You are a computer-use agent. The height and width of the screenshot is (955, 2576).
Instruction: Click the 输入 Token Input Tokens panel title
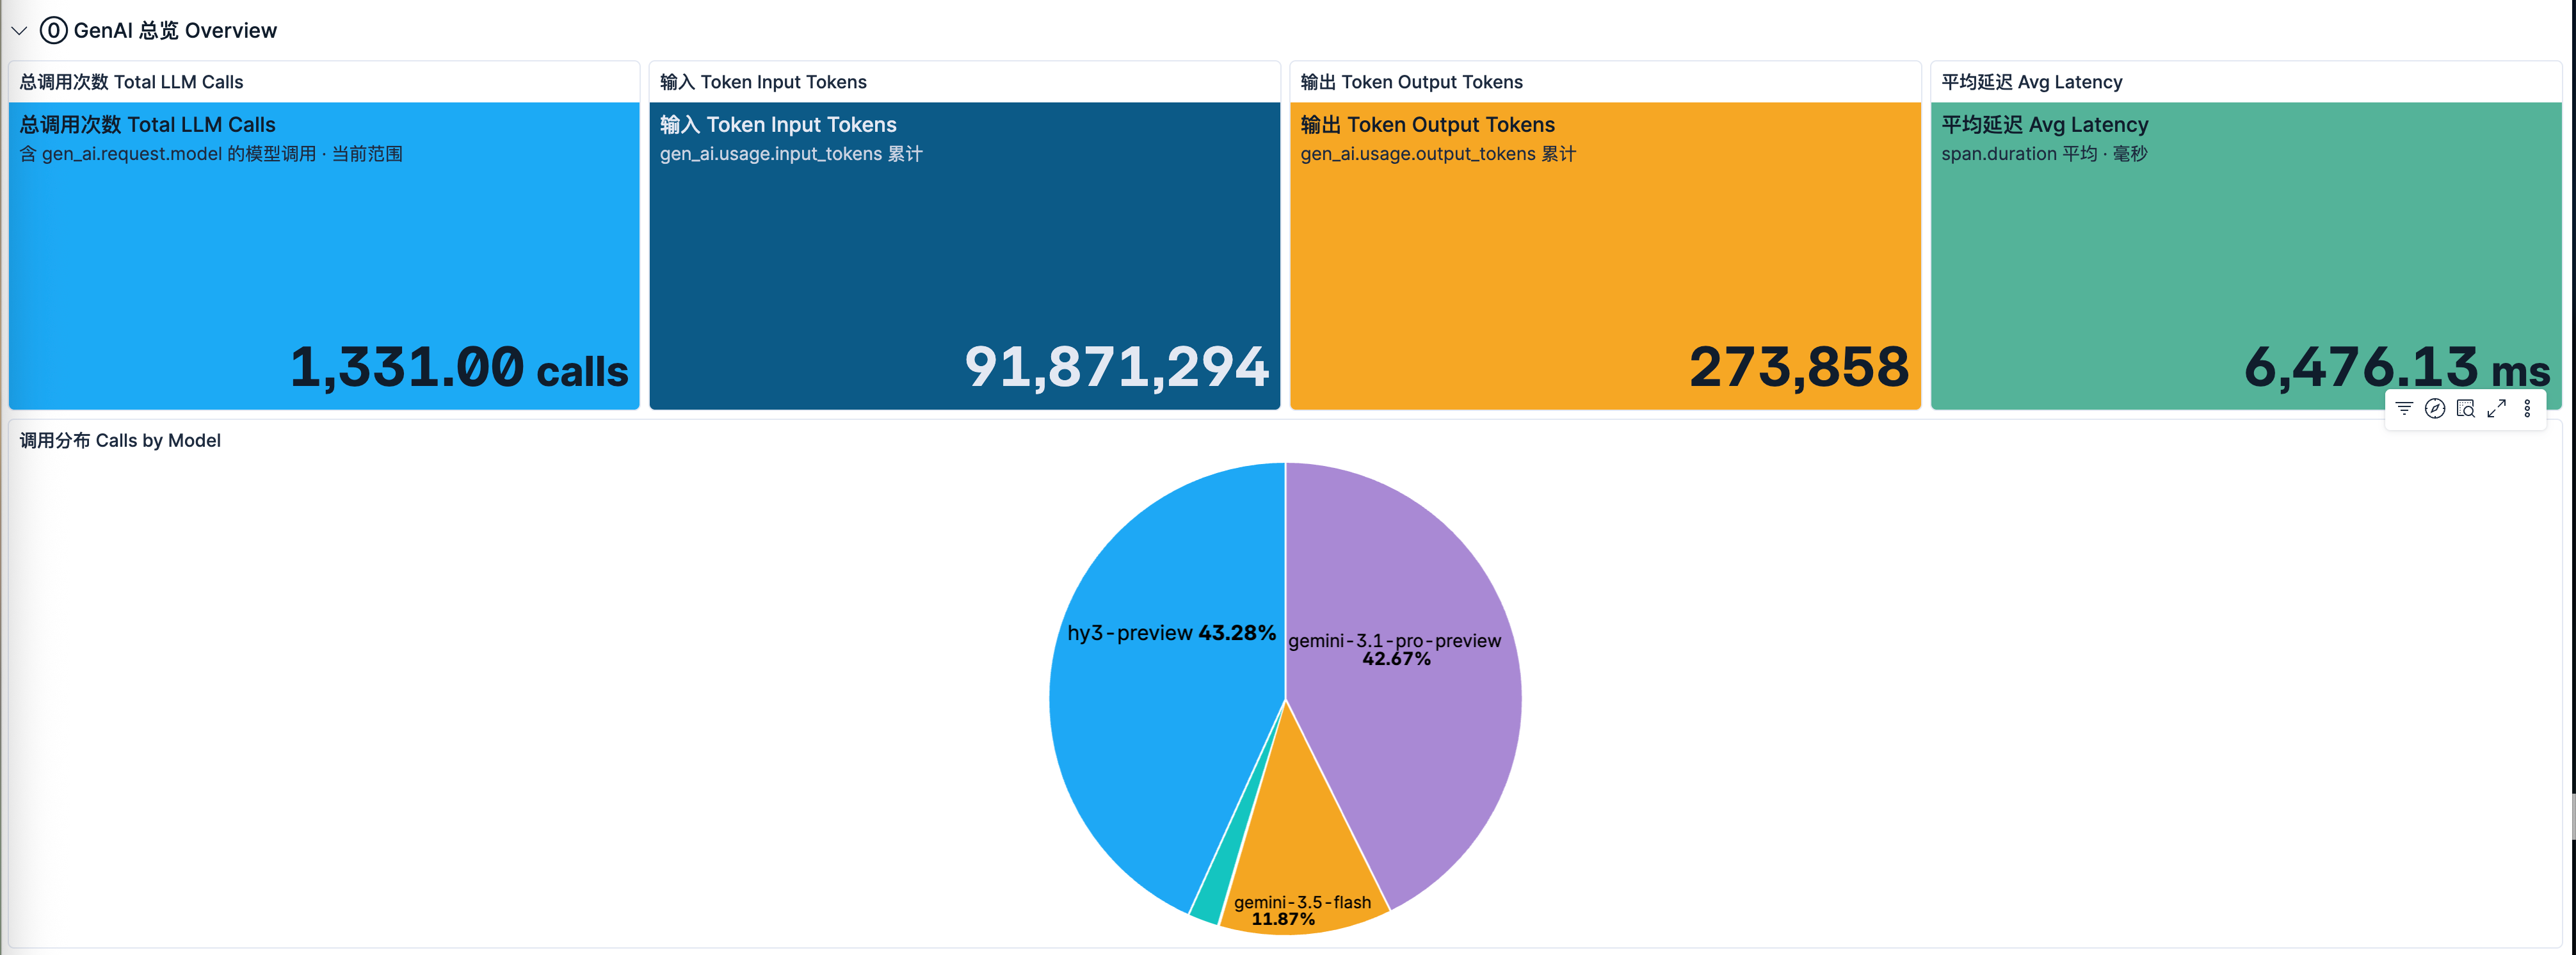coord(763,82)
